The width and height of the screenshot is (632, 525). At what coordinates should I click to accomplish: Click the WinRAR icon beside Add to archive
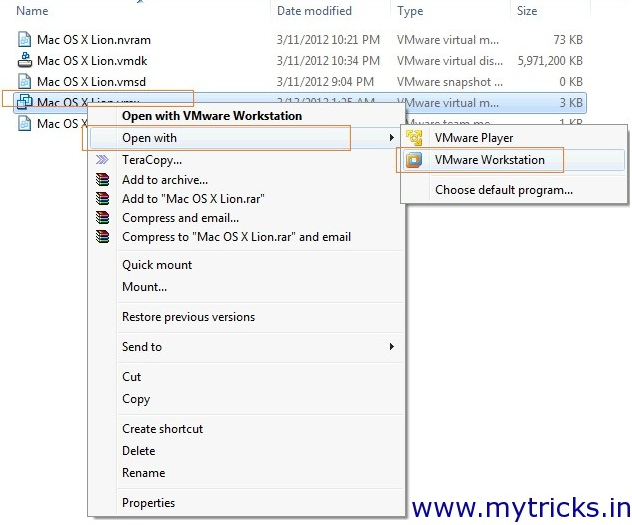pos(102,179)
